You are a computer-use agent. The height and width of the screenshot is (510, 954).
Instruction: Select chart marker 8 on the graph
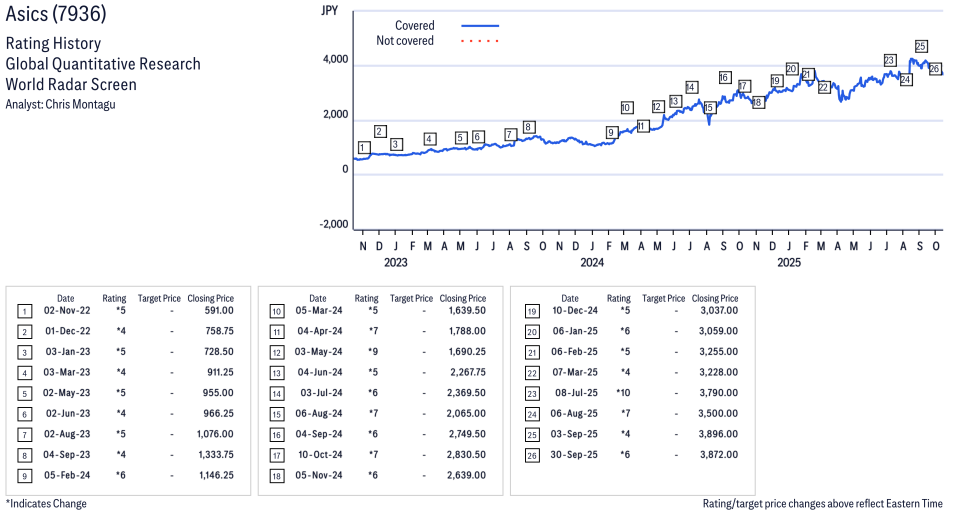coord(529,127)
